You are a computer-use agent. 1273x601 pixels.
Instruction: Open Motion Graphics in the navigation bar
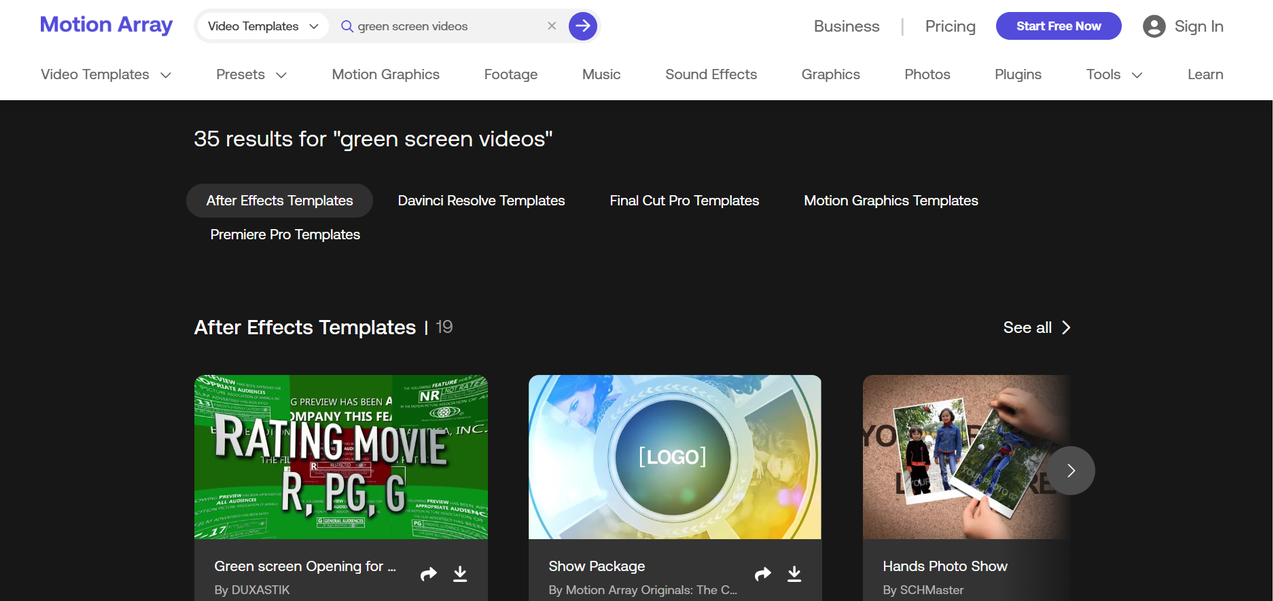click(386, 74)
